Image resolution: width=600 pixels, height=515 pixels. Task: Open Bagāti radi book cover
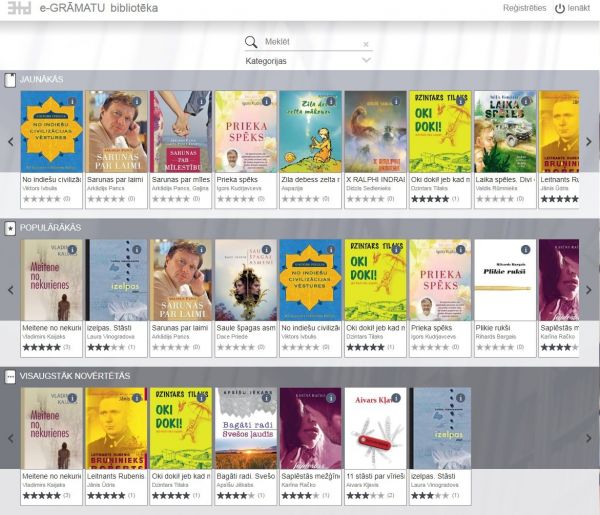tap(246, 429)
